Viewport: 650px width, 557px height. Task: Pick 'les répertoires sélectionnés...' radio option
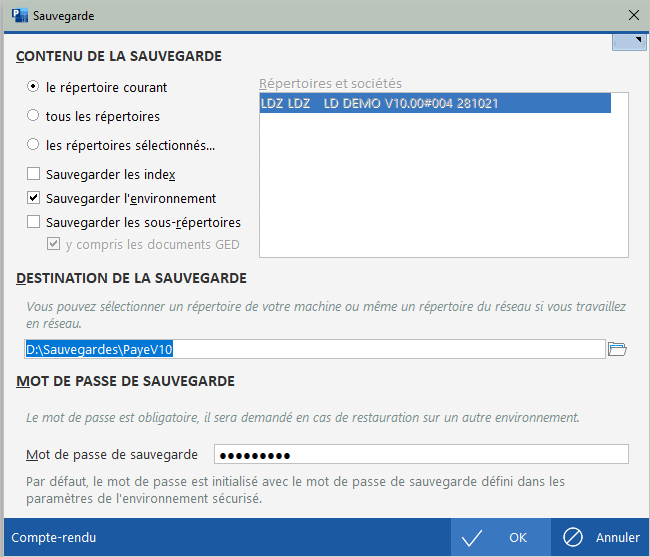pos(34,145)
